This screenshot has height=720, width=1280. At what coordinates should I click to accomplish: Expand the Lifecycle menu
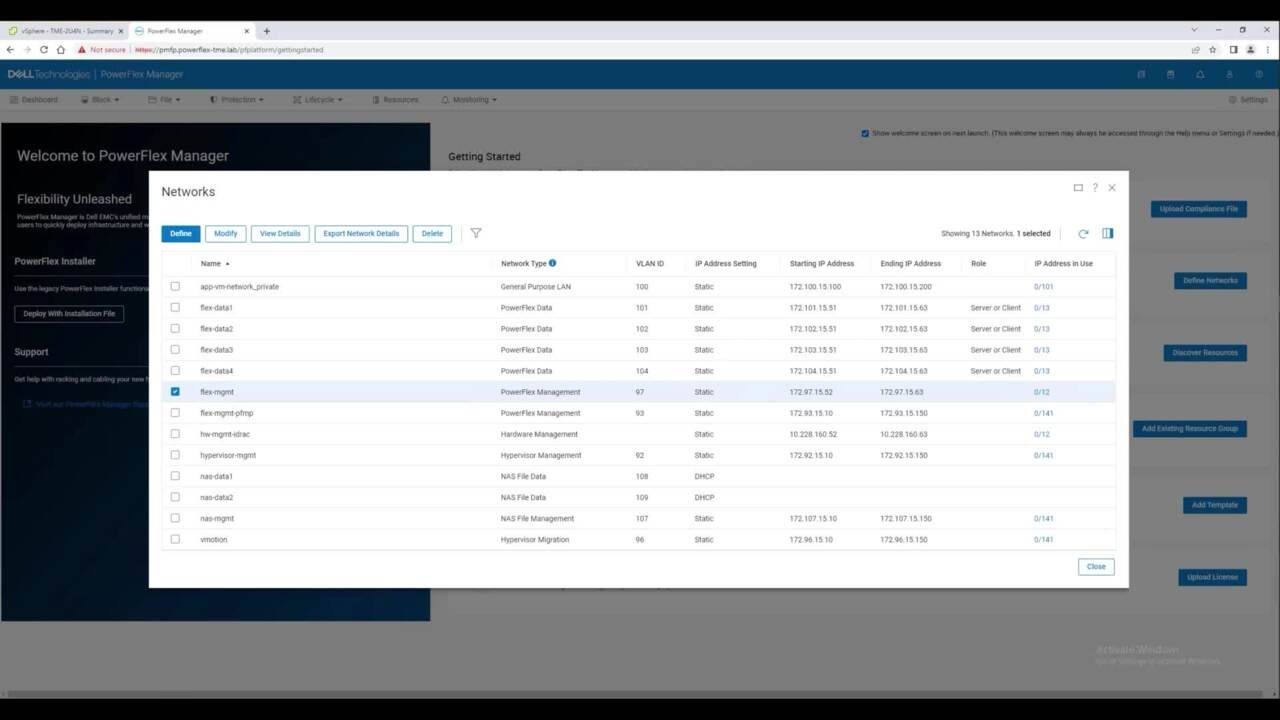pyautogui.click(x=318, y=100)
